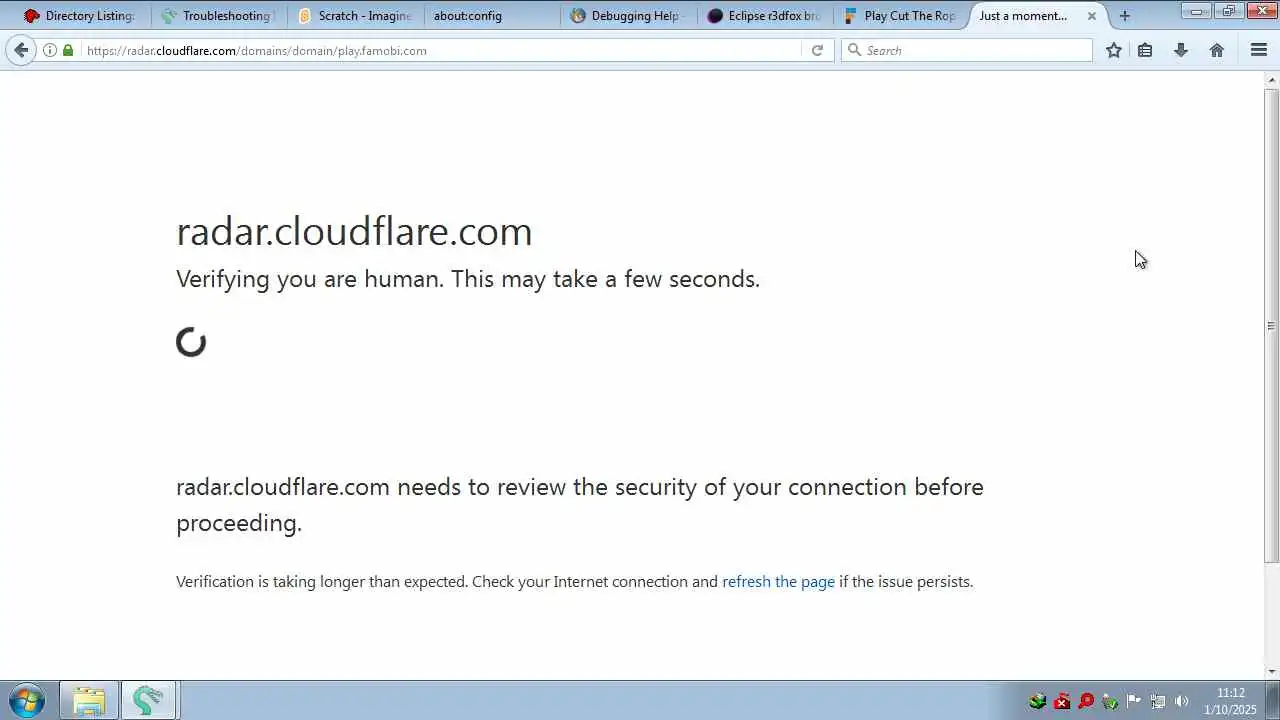This screenshot has height=720, width=1280.
Task: Reload the page using the refresh icon
Action: (817, 50)
